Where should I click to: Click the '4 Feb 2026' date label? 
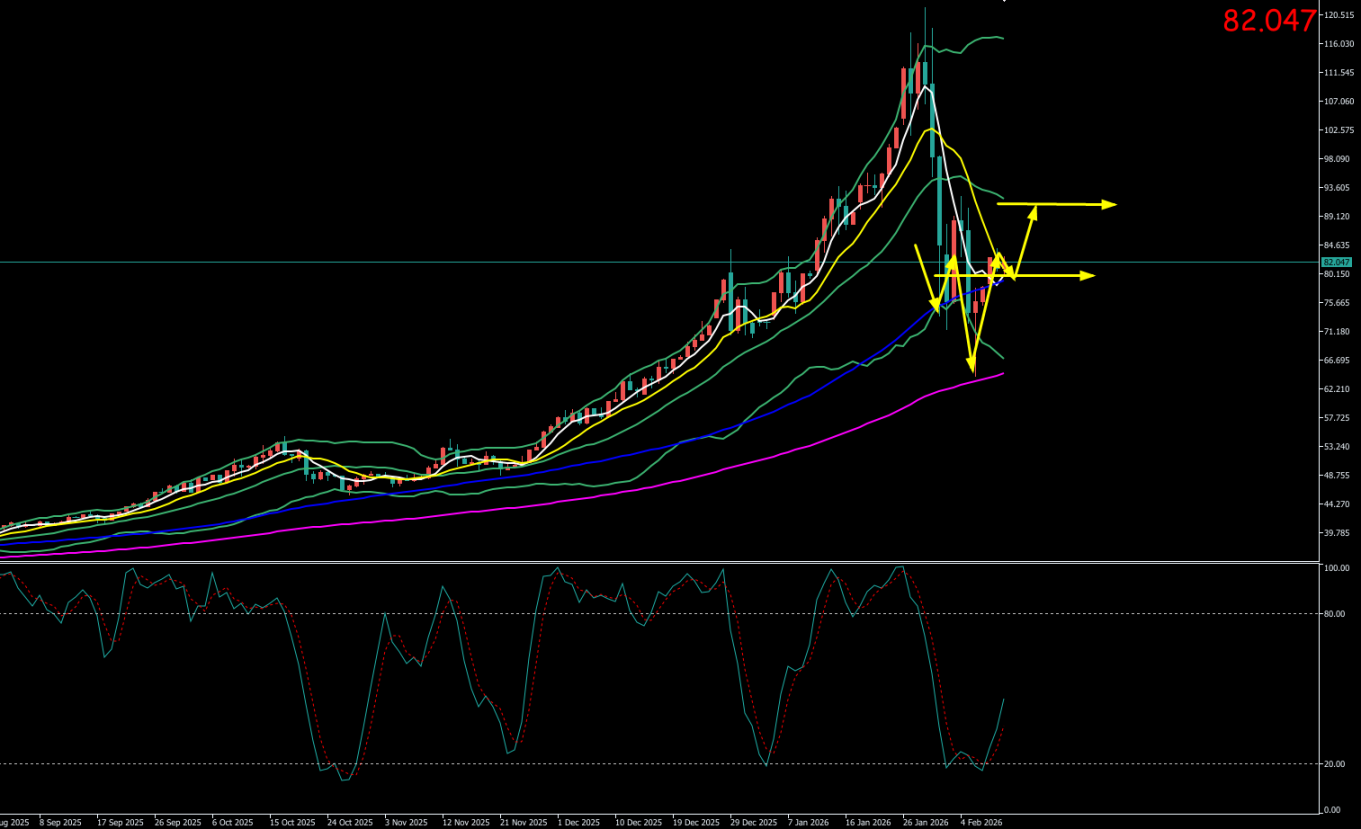(981, 822)
